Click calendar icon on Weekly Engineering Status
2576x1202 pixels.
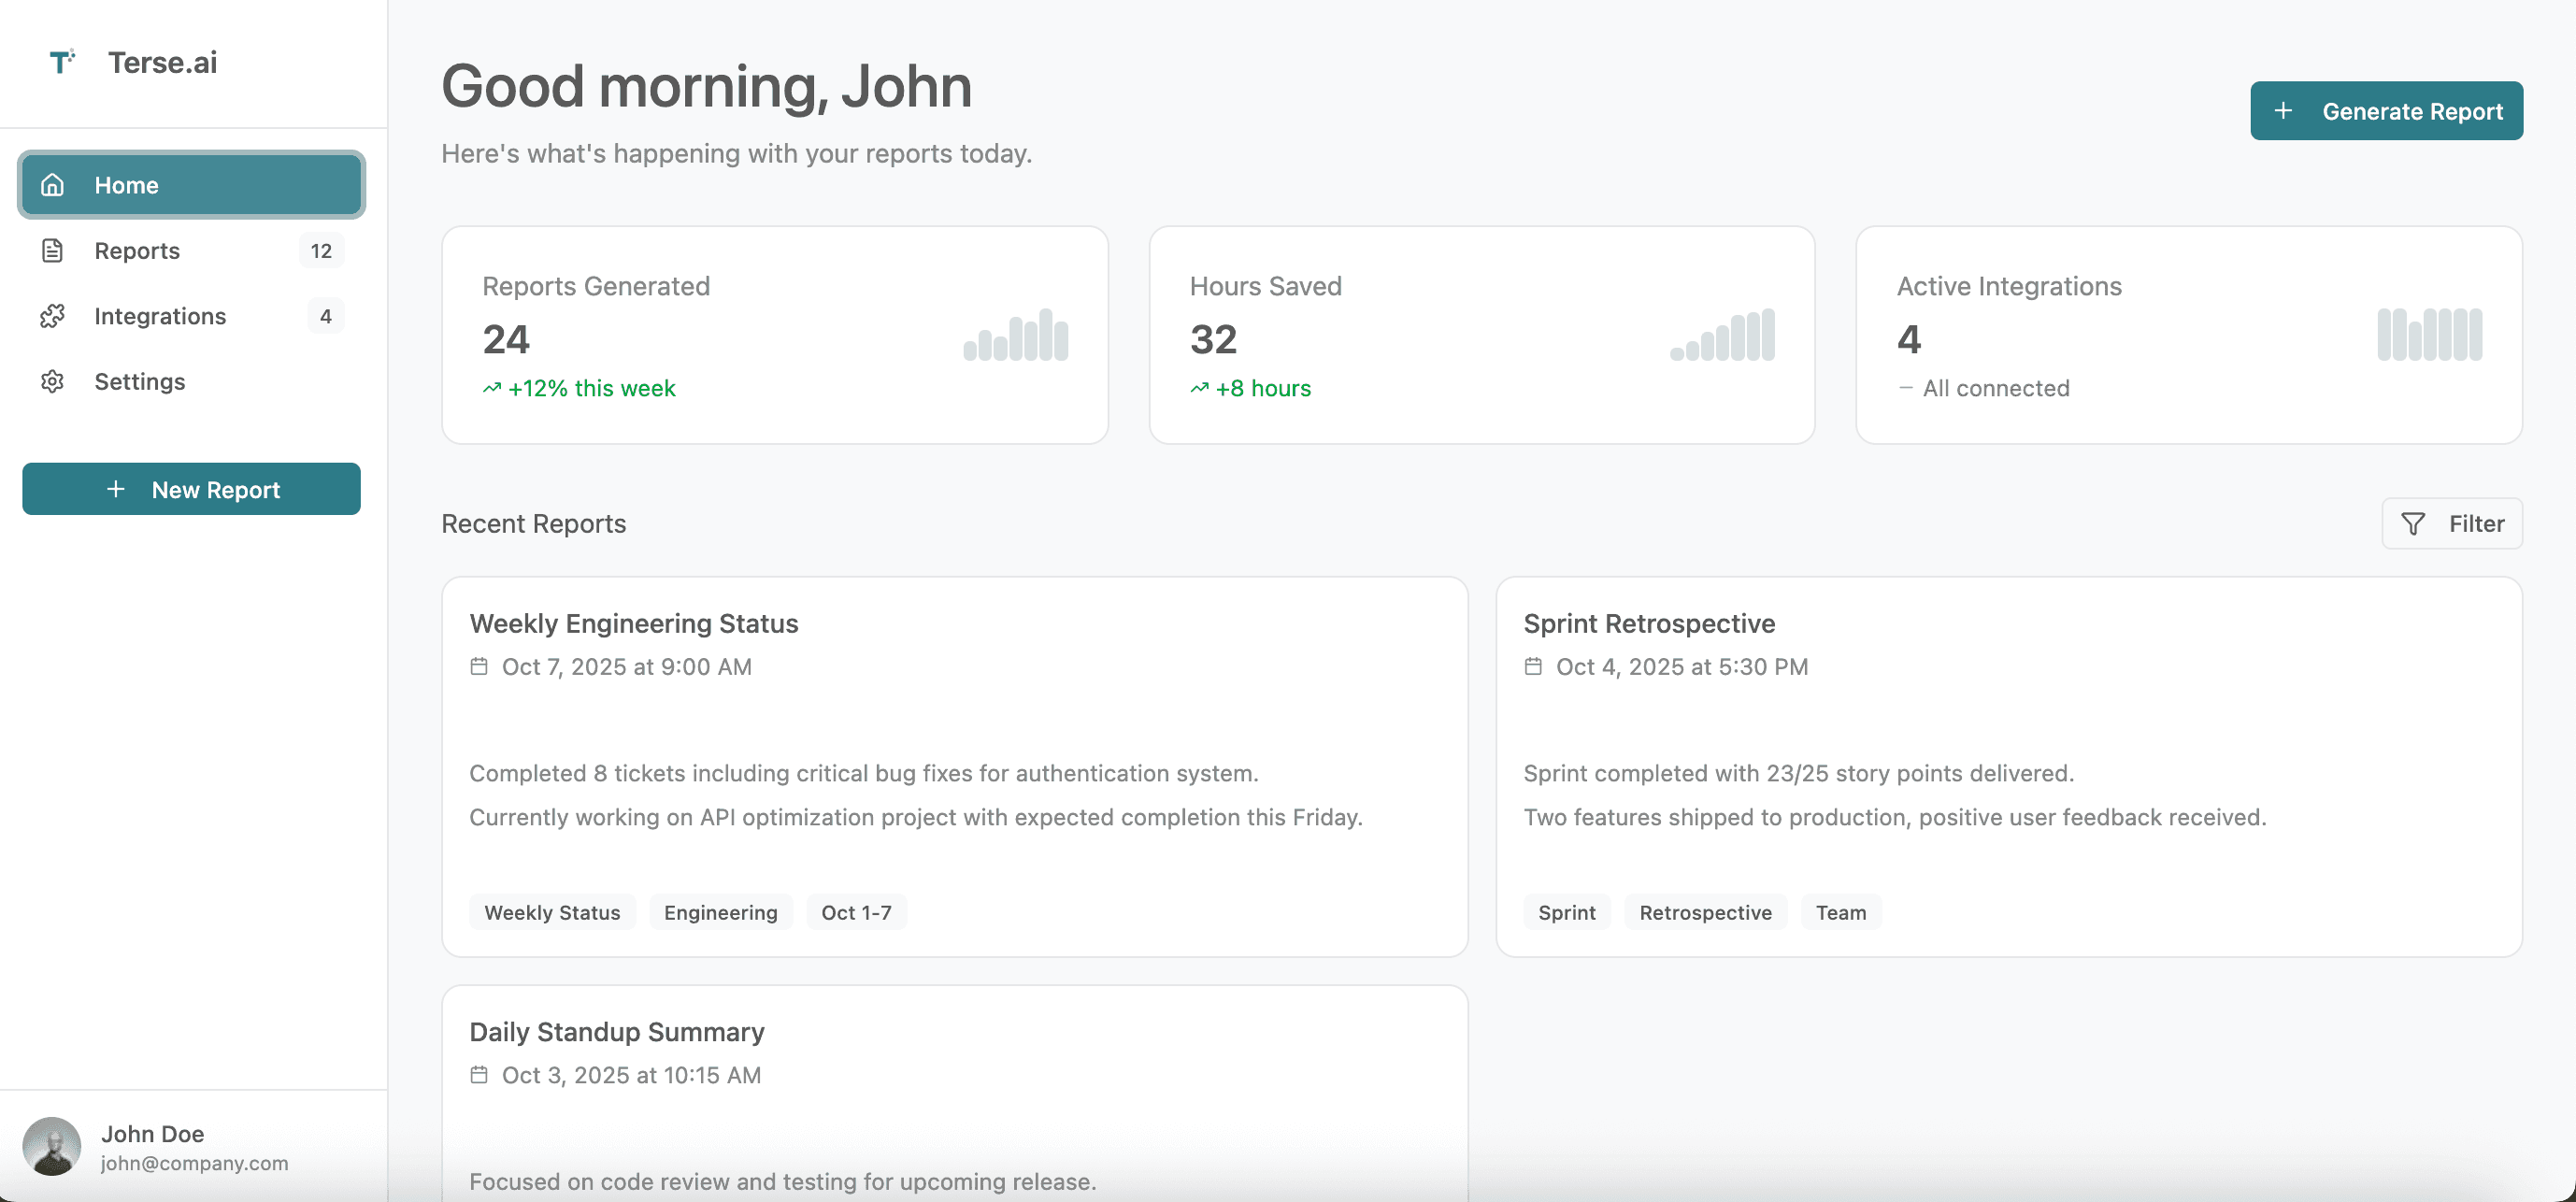[479, 666]
